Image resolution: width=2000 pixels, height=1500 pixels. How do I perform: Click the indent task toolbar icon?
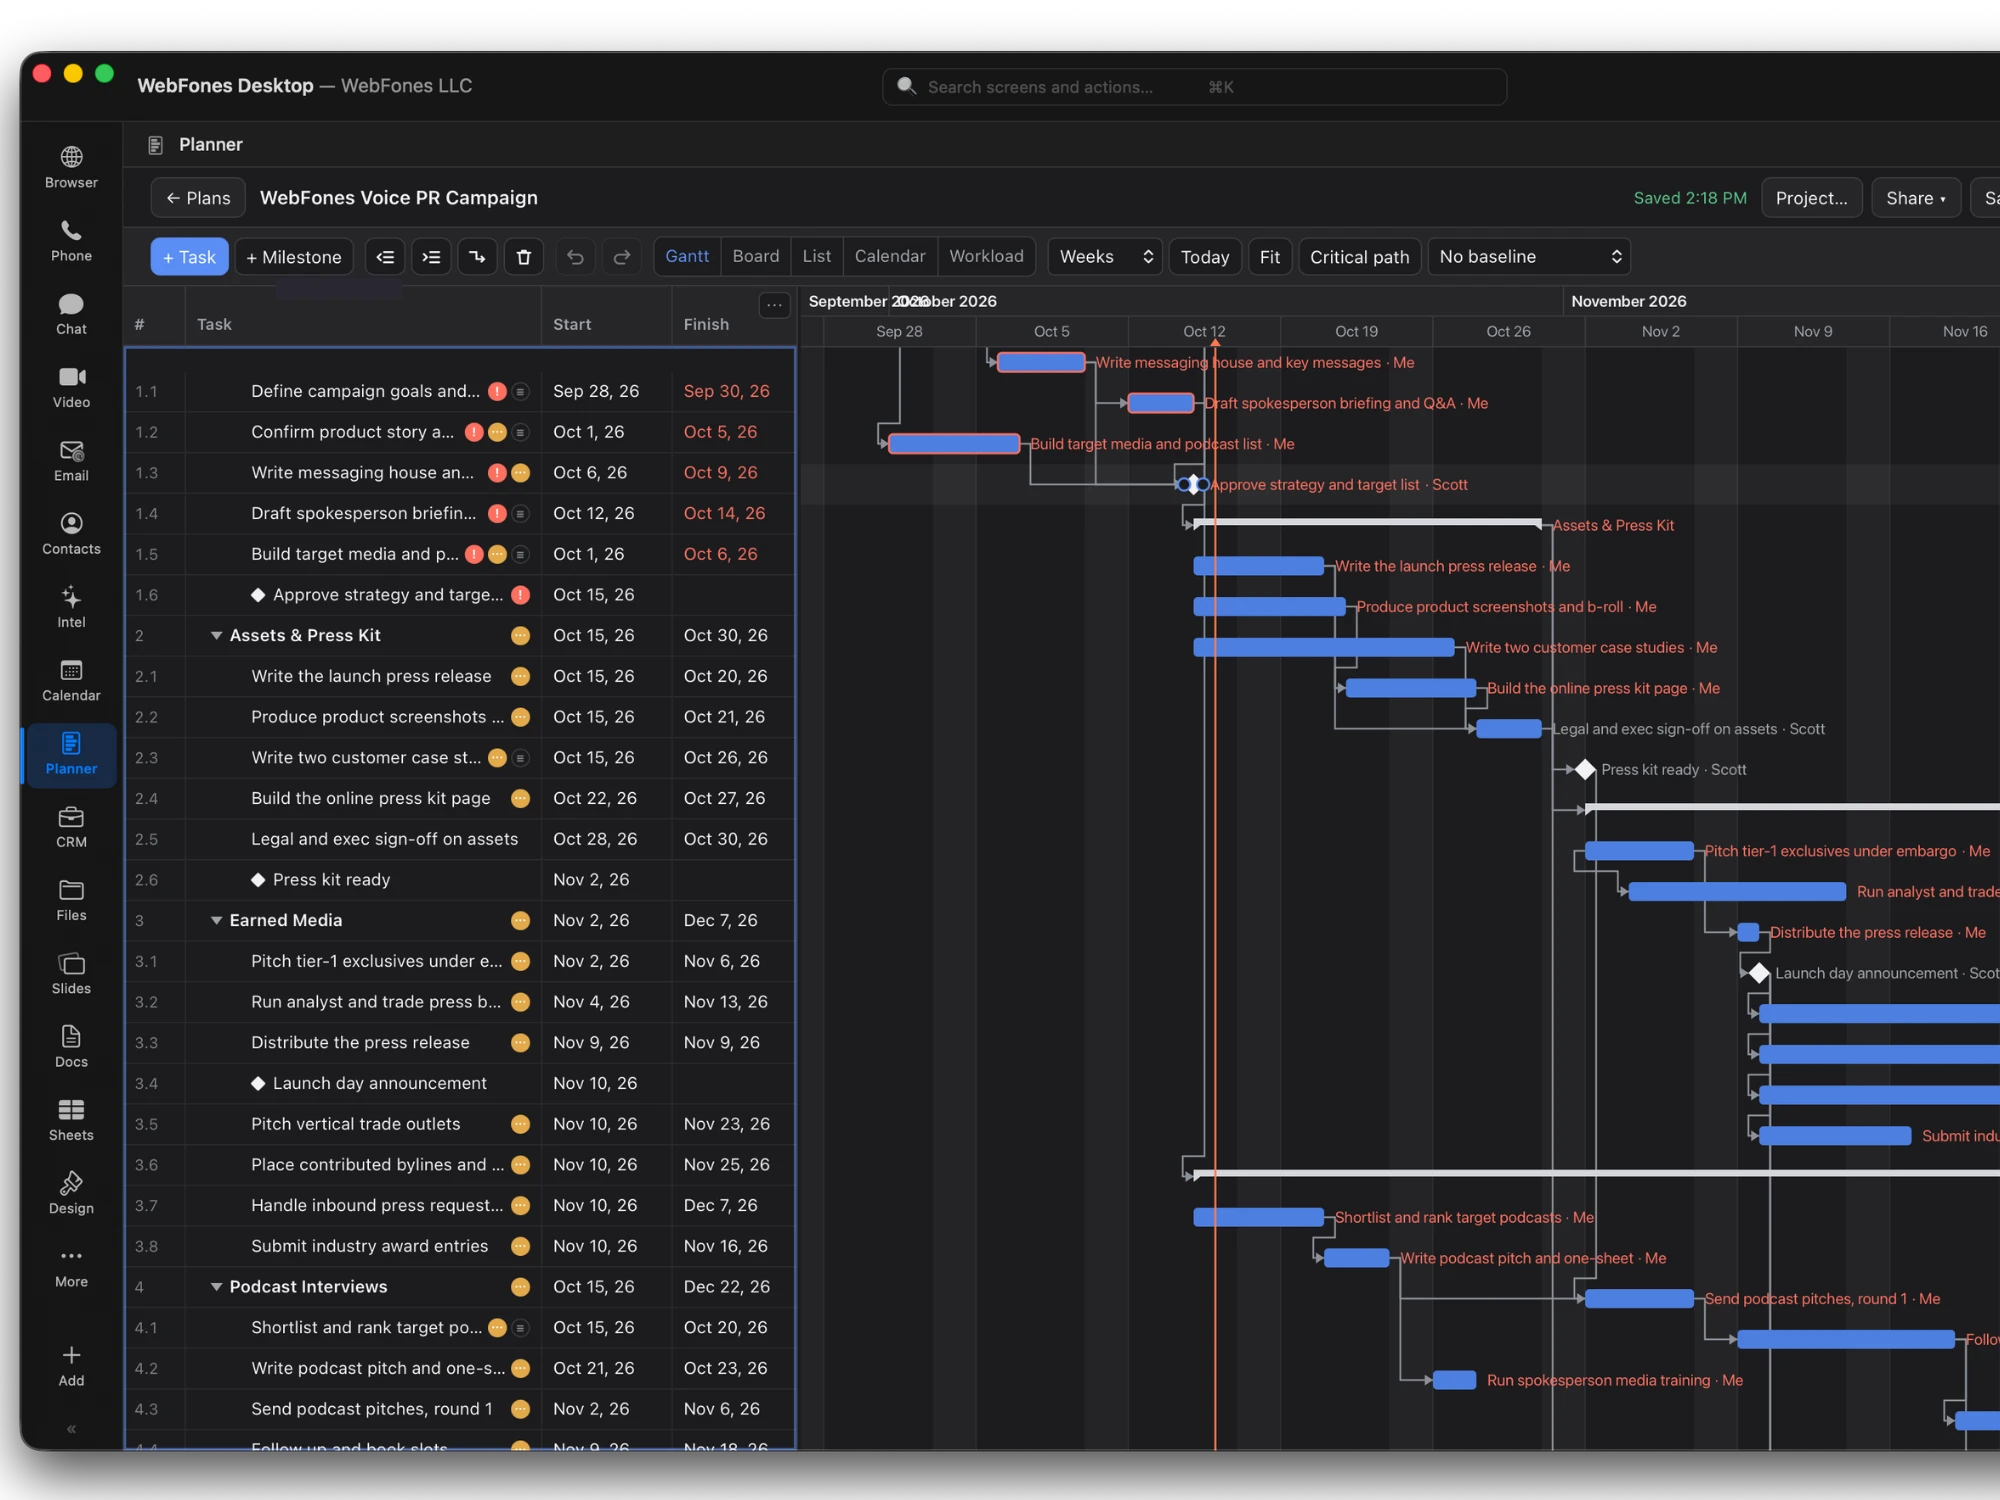(431, 257)
